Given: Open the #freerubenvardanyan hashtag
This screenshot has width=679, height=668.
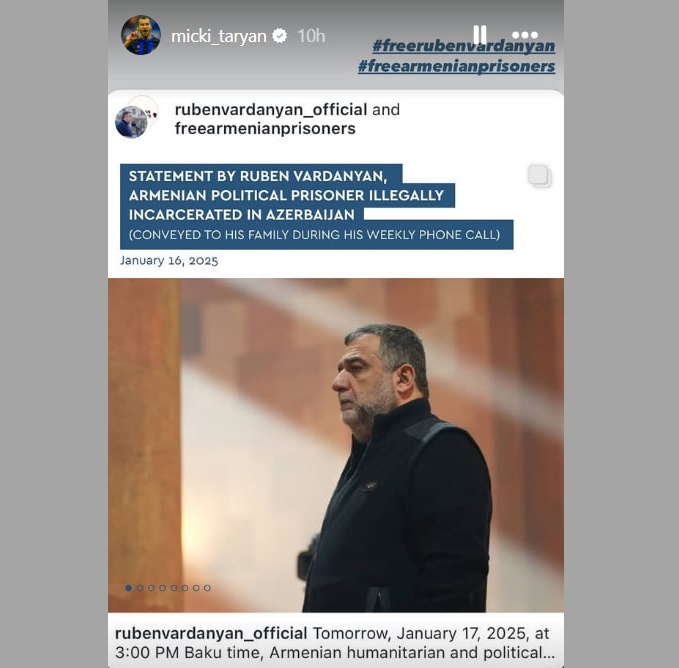Looking at the screenshot, I should (464, 46).
